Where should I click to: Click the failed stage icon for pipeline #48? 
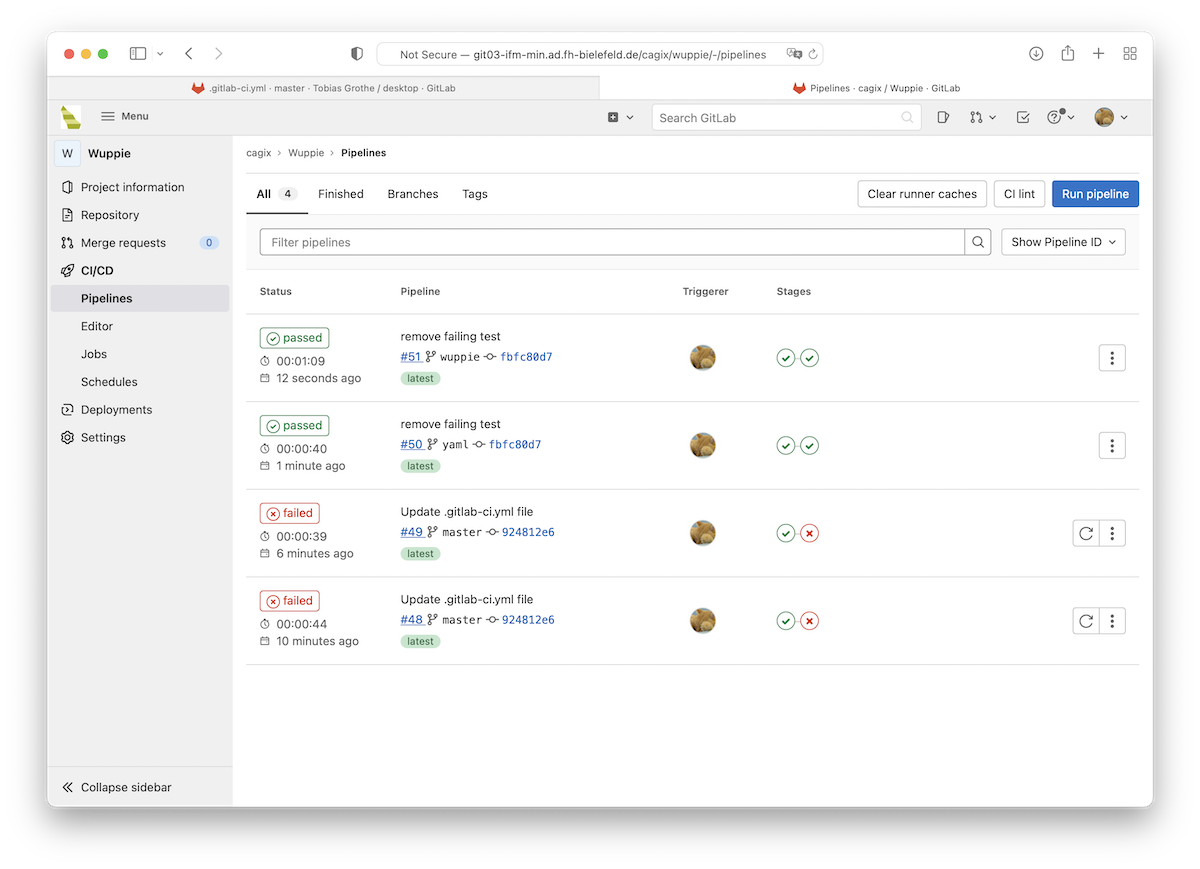coord(810,621)
